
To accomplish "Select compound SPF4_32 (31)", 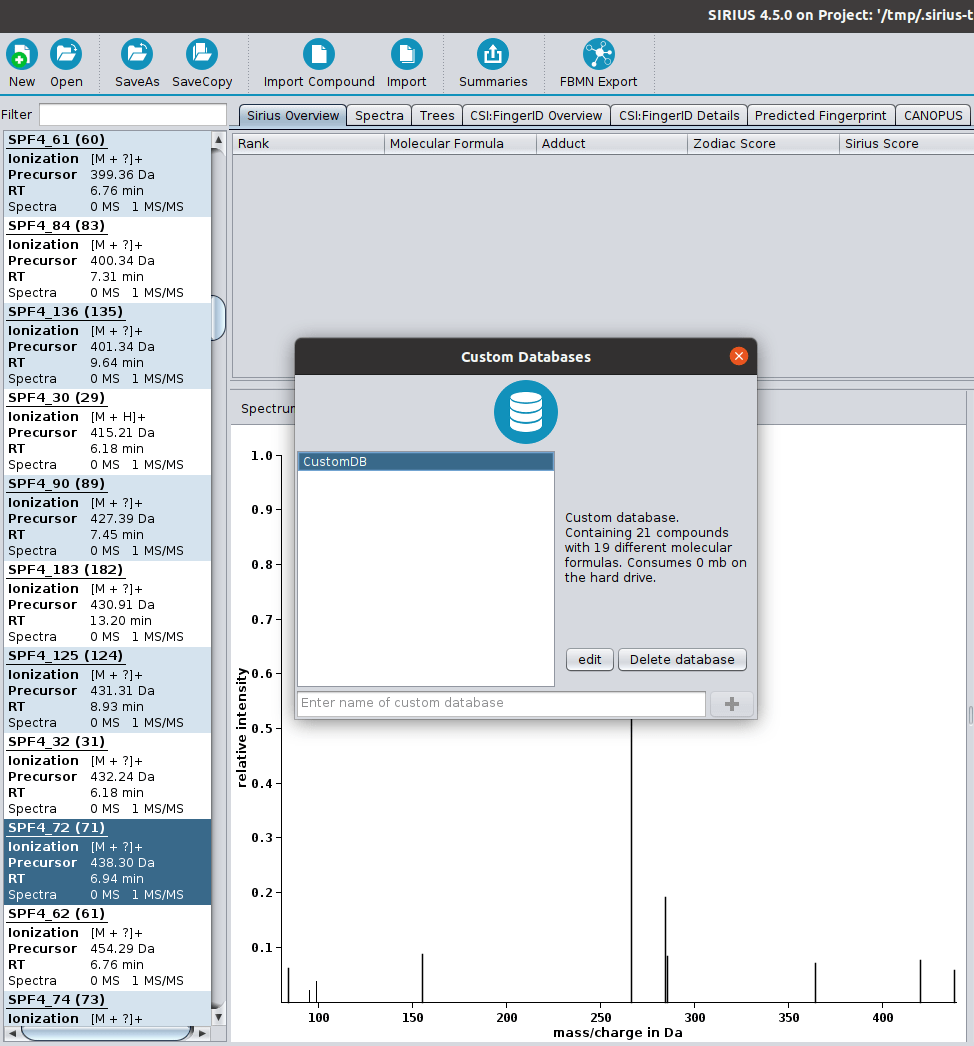I will pos(107,776).
